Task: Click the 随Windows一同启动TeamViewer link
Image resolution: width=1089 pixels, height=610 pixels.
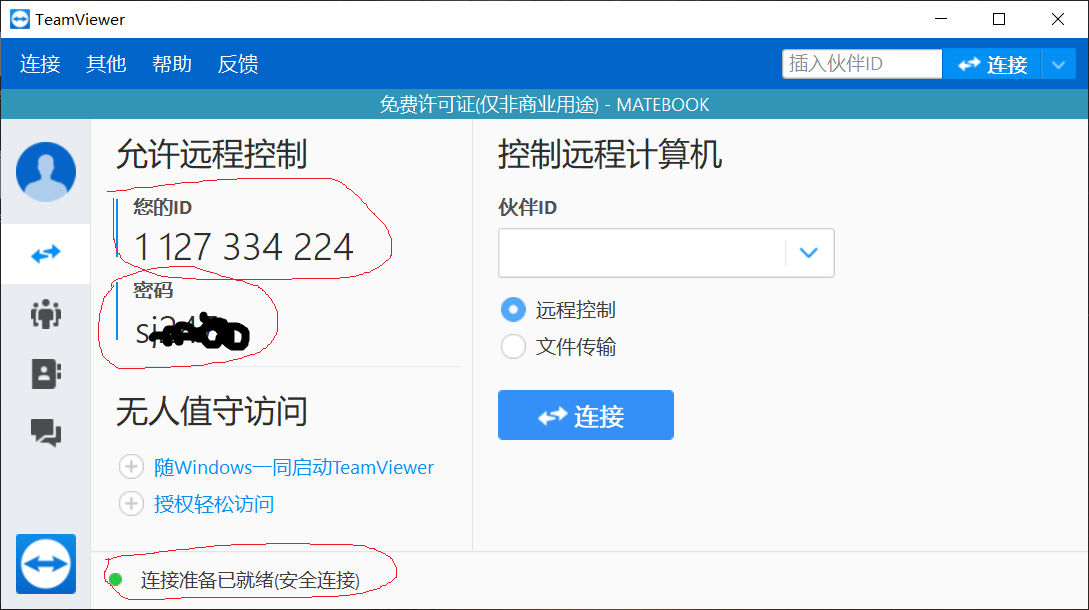Action: (x=294, y=468)
